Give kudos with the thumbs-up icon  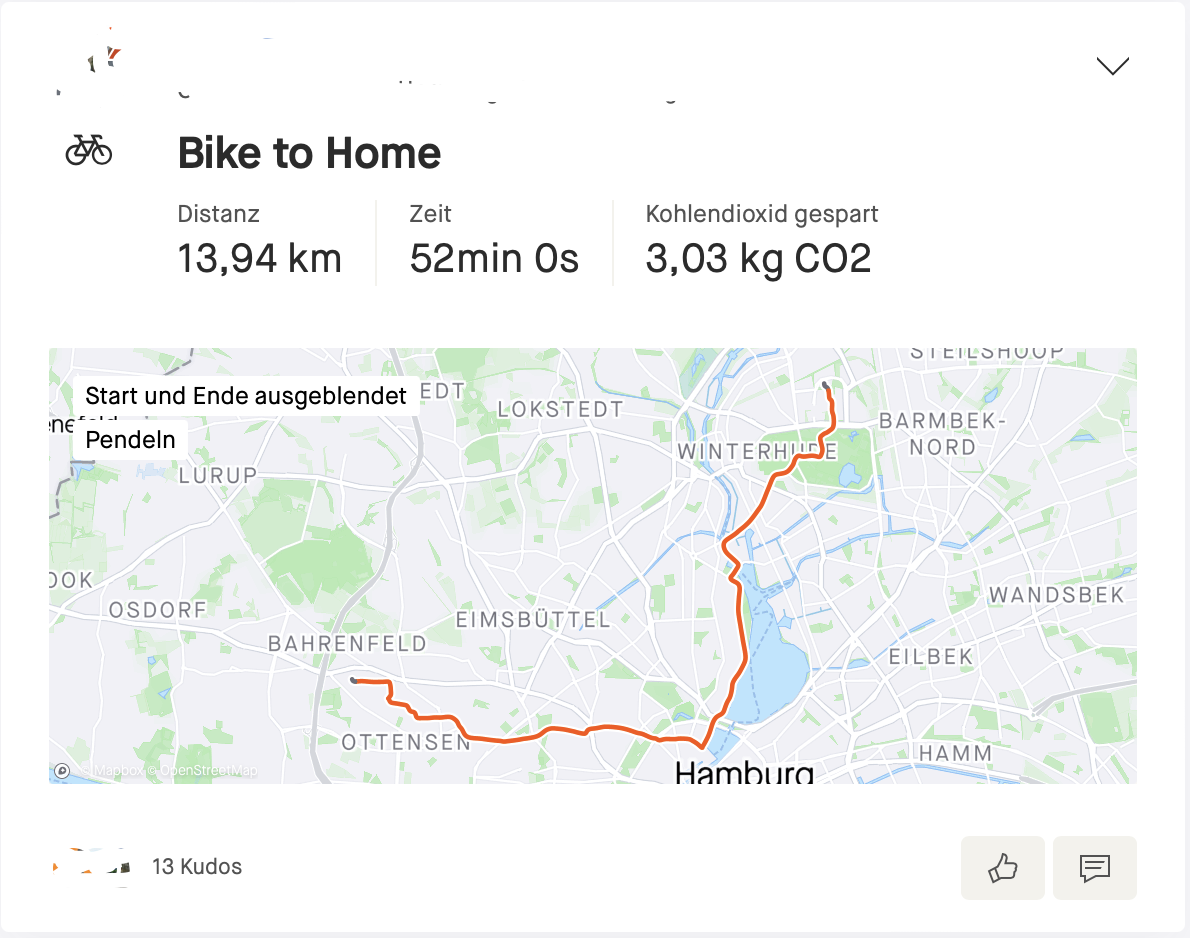point(1002,868)
